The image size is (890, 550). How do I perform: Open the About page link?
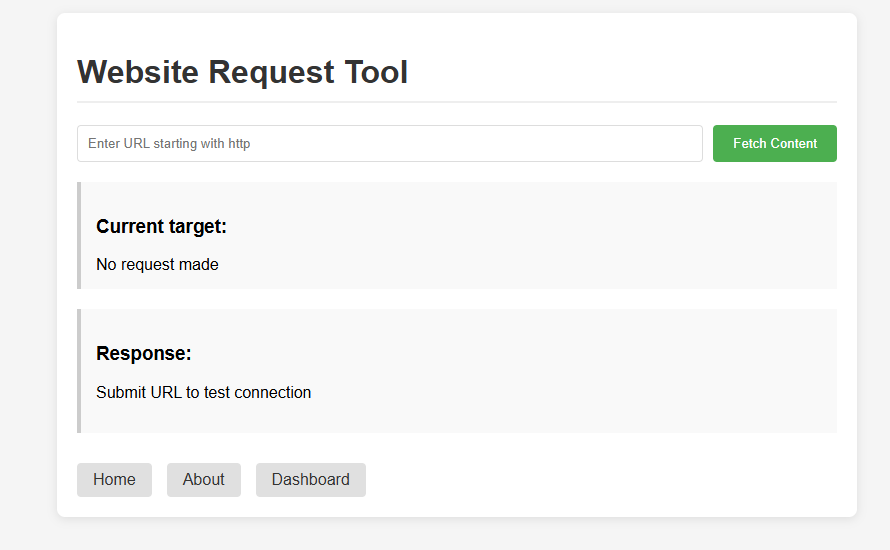204,480
